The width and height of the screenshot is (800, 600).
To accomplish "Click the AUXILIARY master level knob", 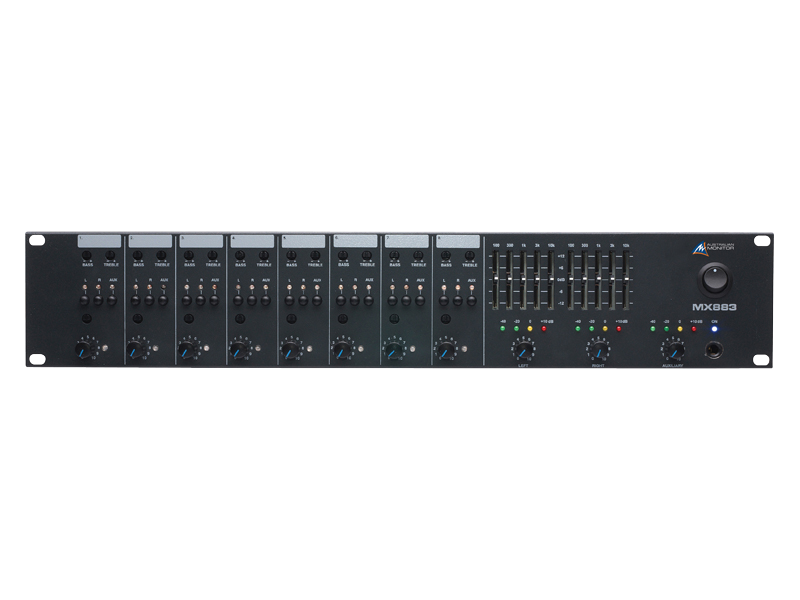I will point(673,348).
